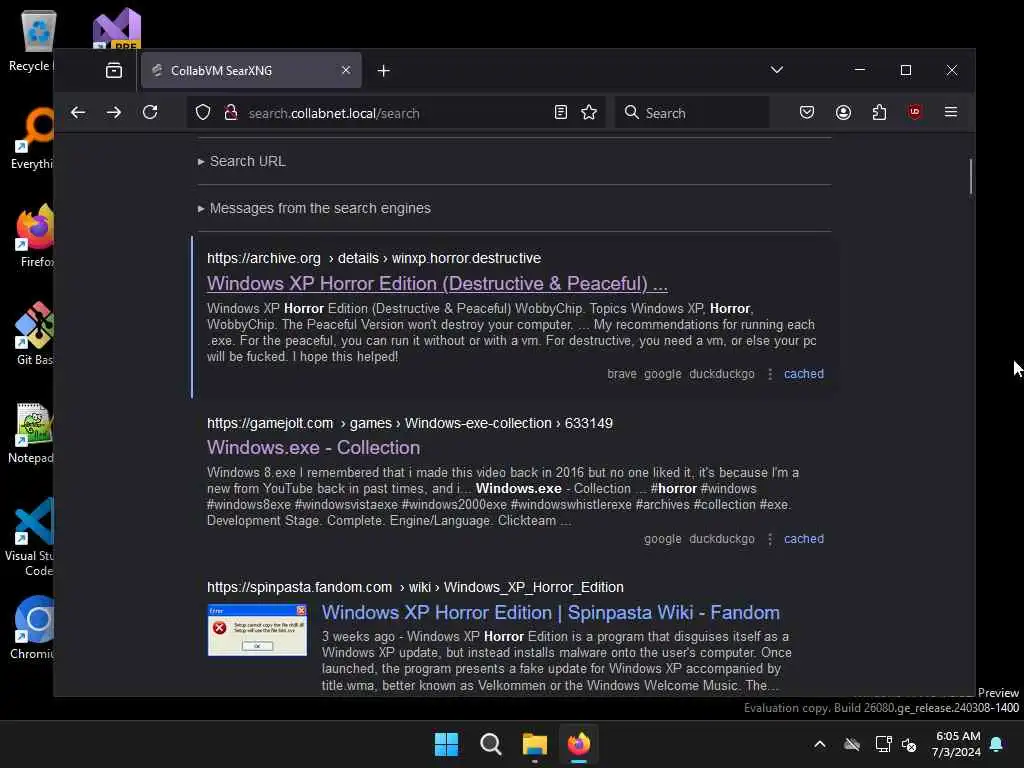This screenshot has height=768, width=1024.
Task: Open taskbar Search magnifier
Action: click(490, 744)
